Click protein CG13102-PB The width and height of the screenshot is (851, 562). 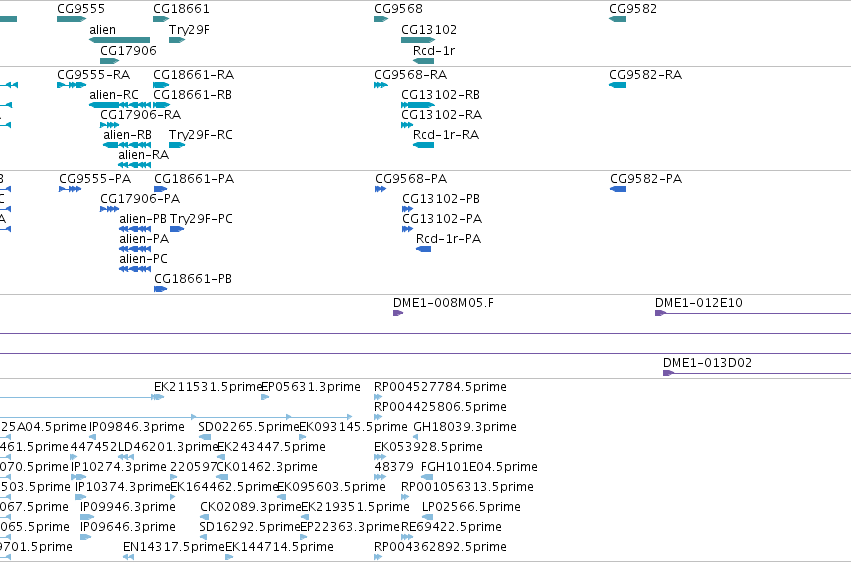(408, 209)
